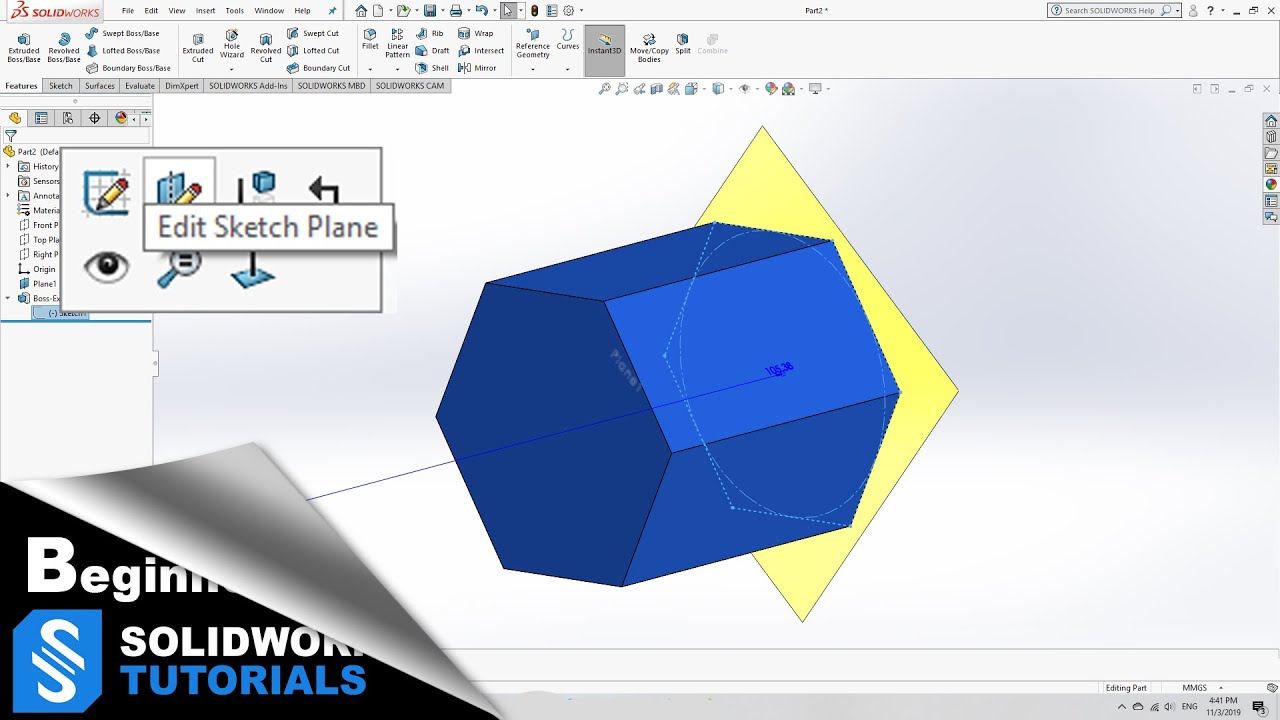
Task: Click the Undo icon
Action: 482,11
